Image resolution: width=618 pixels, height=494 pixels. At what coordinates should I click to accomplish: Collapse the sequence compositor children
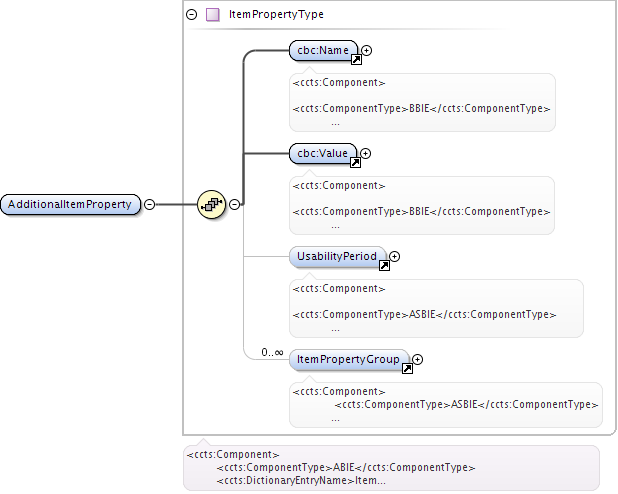point(235,204)
